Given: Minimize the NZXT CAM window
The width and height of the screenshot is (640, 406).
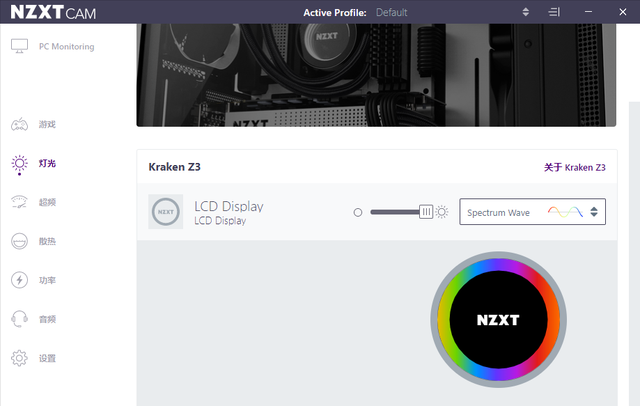Looking at the screenshot, I should (x=588, y=12).
